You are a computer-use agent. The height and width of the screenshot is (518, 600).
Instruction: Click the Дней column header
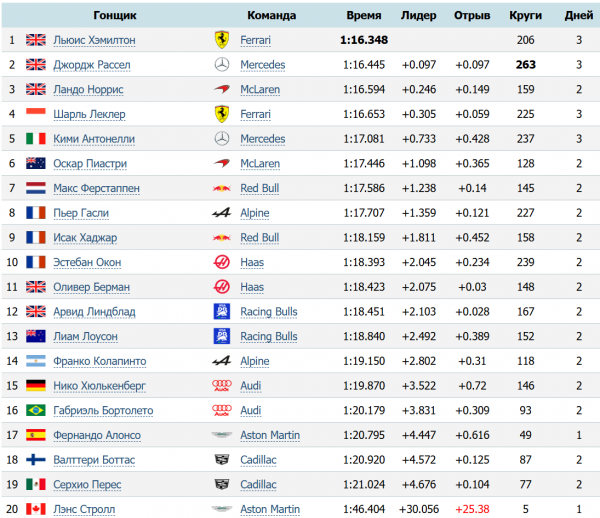pyautogui.click(x=579, y=15)
